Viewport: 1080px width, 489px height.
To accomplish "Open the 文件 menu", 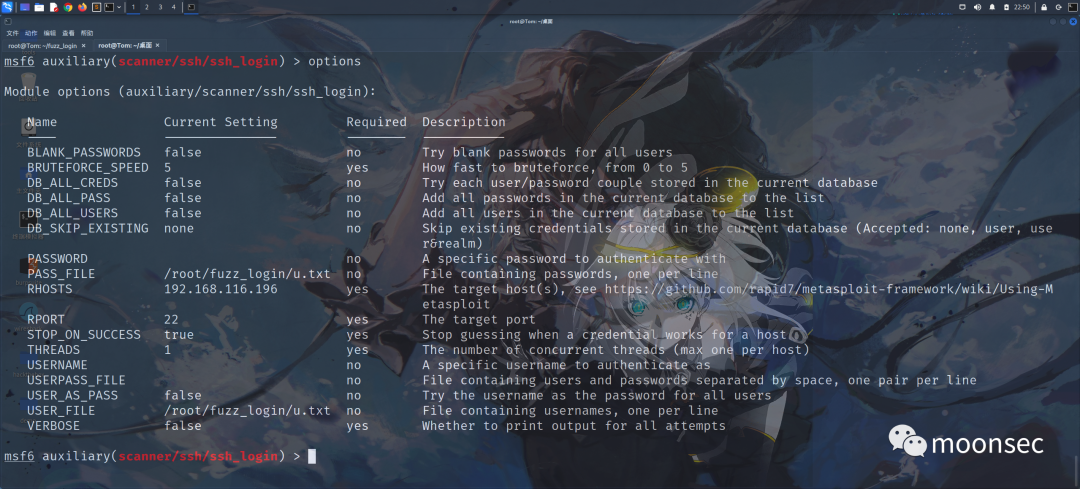I will [12, 33].
